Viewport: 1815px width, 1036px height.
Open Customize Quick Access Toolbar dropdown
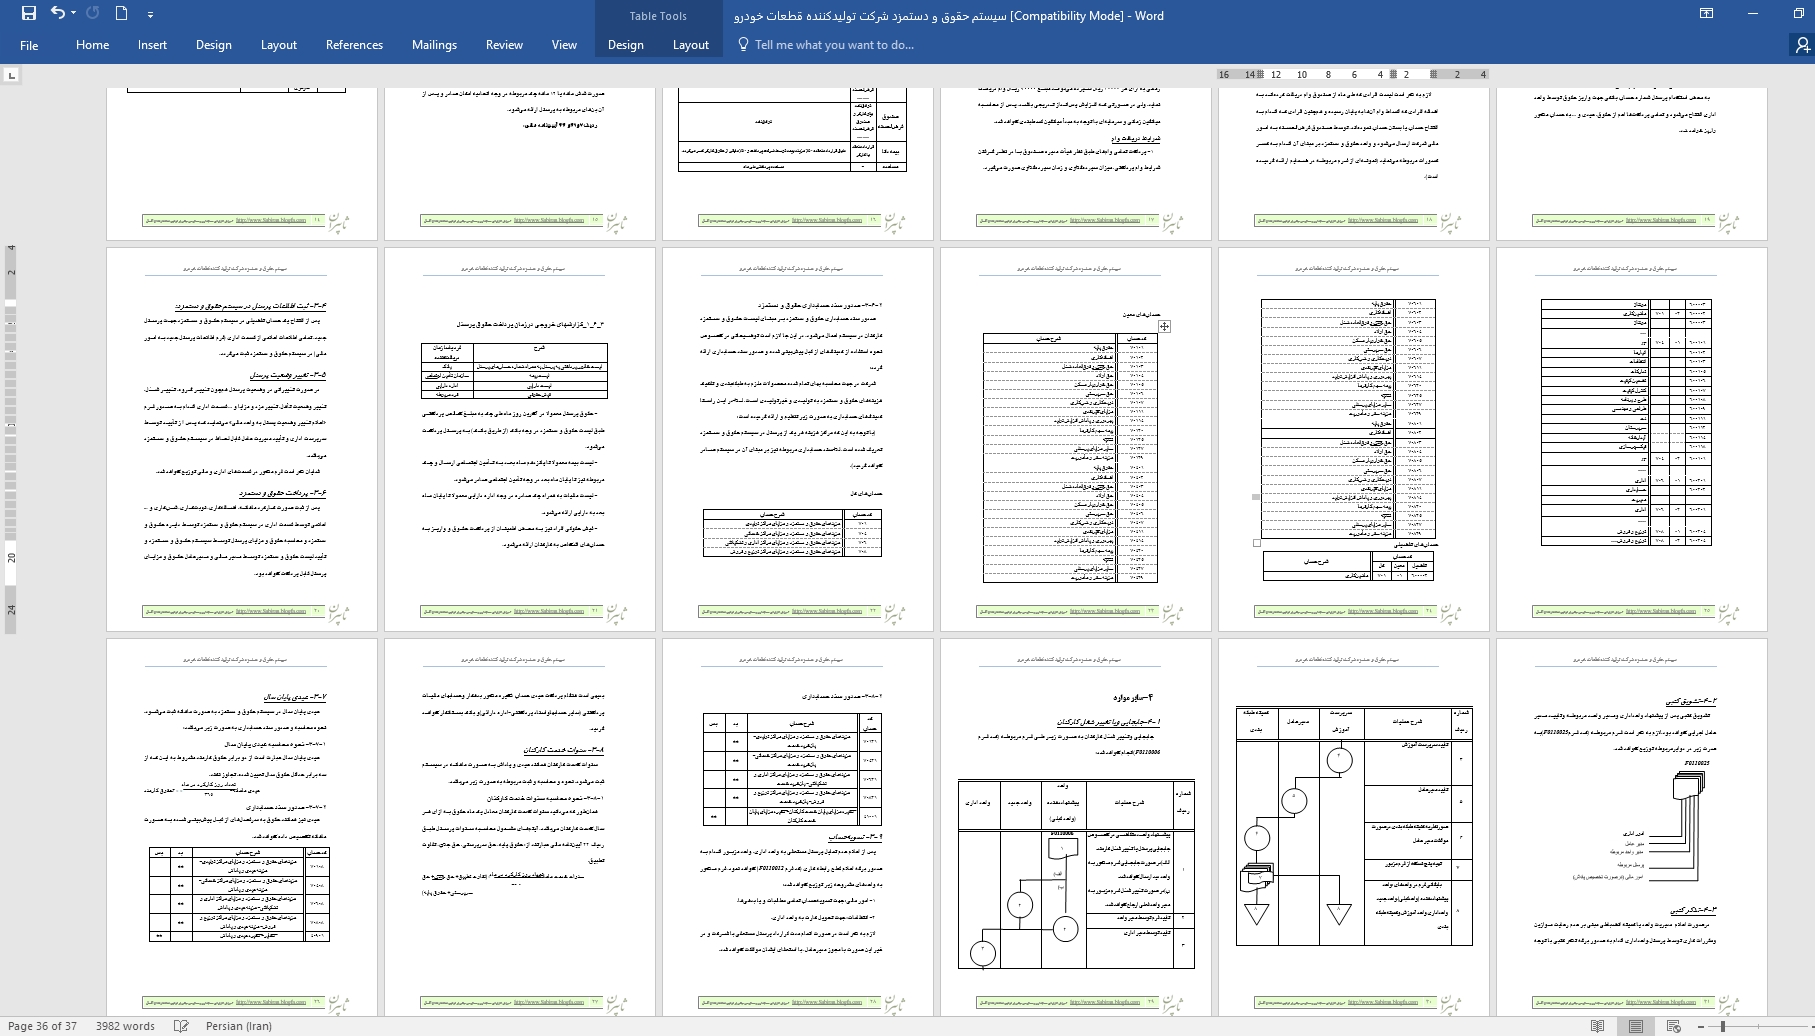[x=150, y=15]
